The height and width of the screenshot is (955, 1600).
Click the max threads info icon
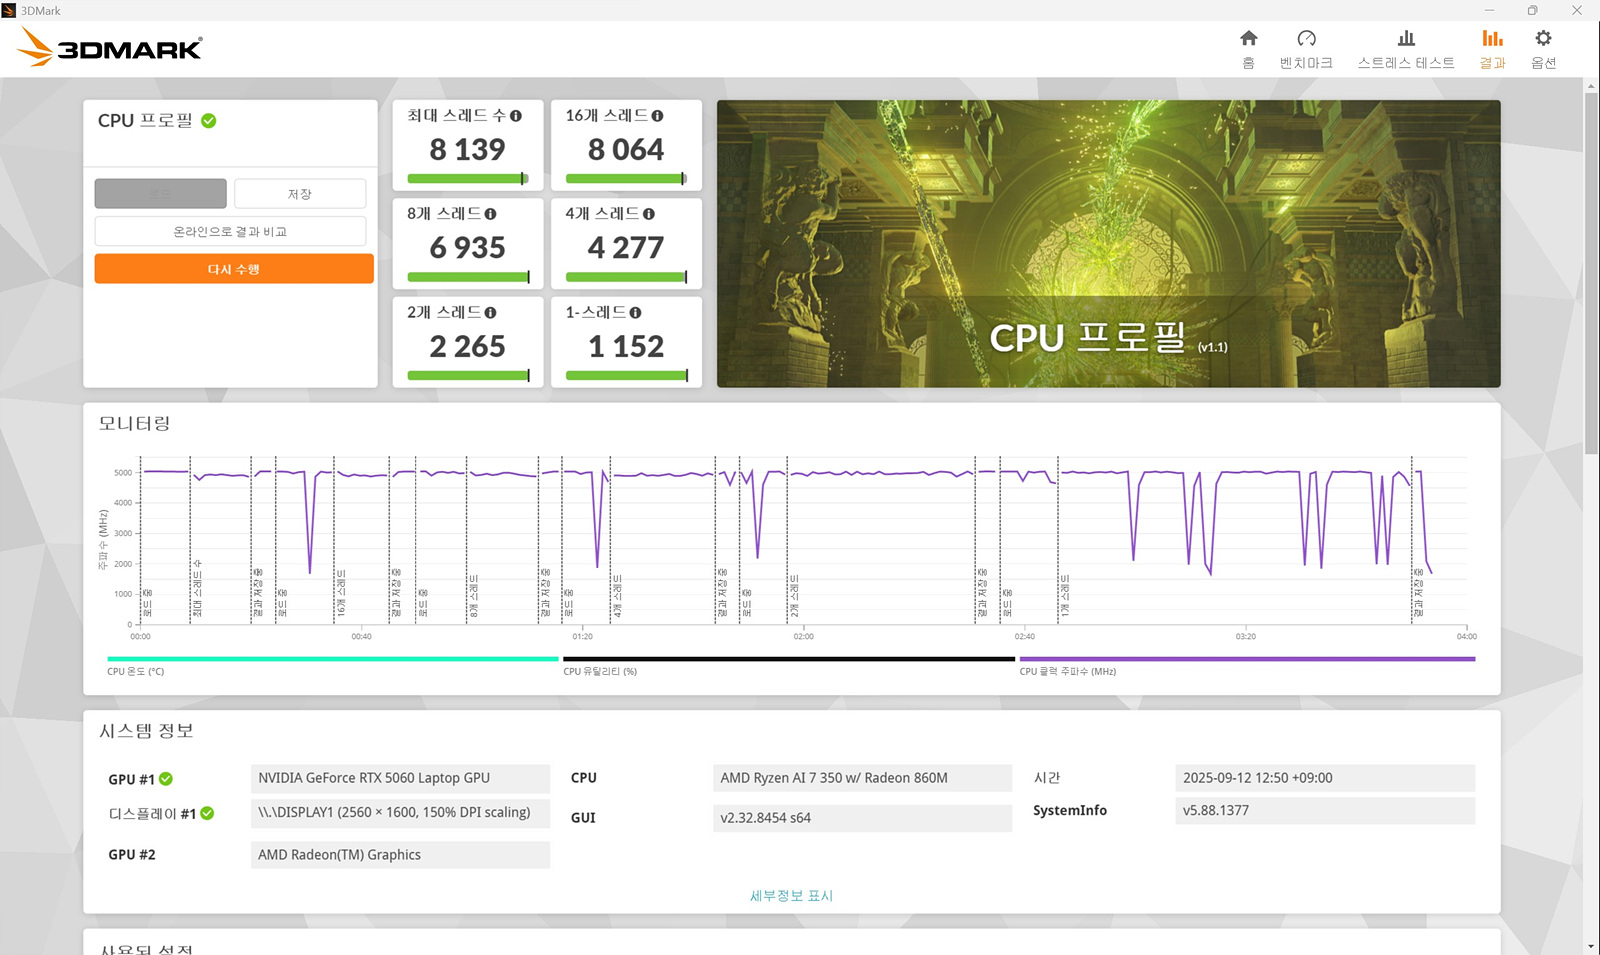tap(516, 116)
